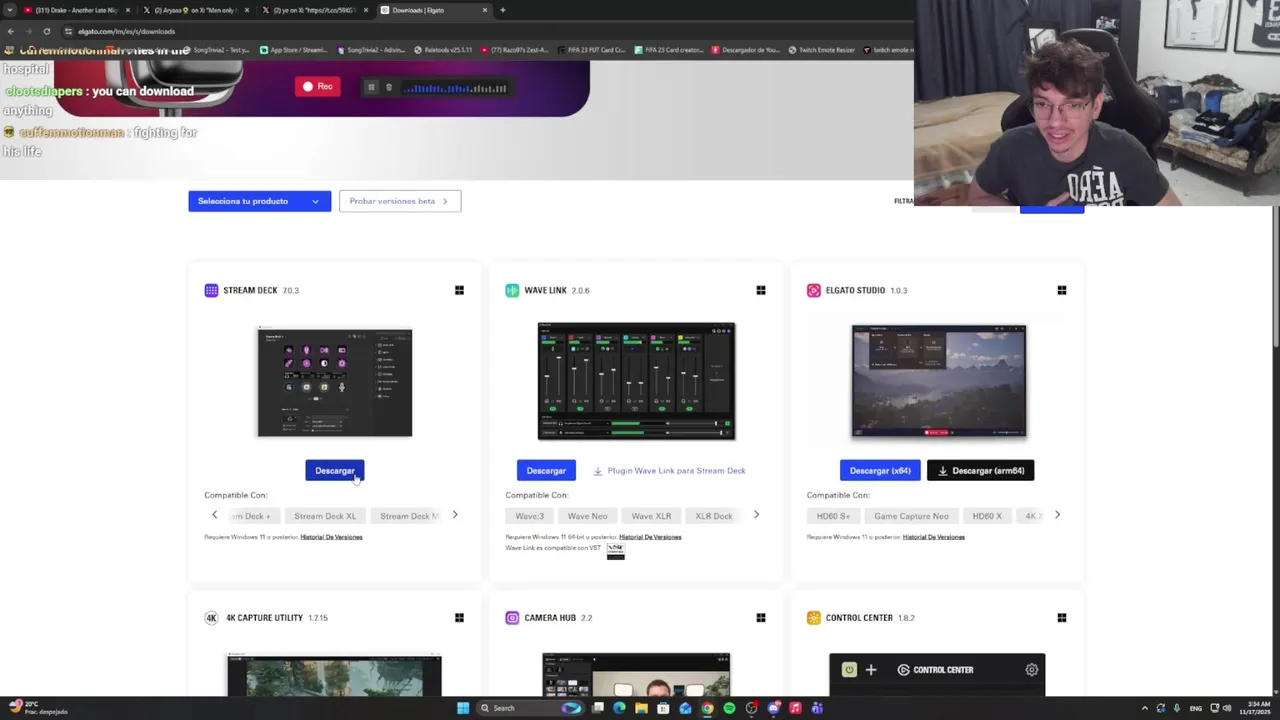
Task: Click the grid icon beside the Rec button
Action: click(371, 87)
